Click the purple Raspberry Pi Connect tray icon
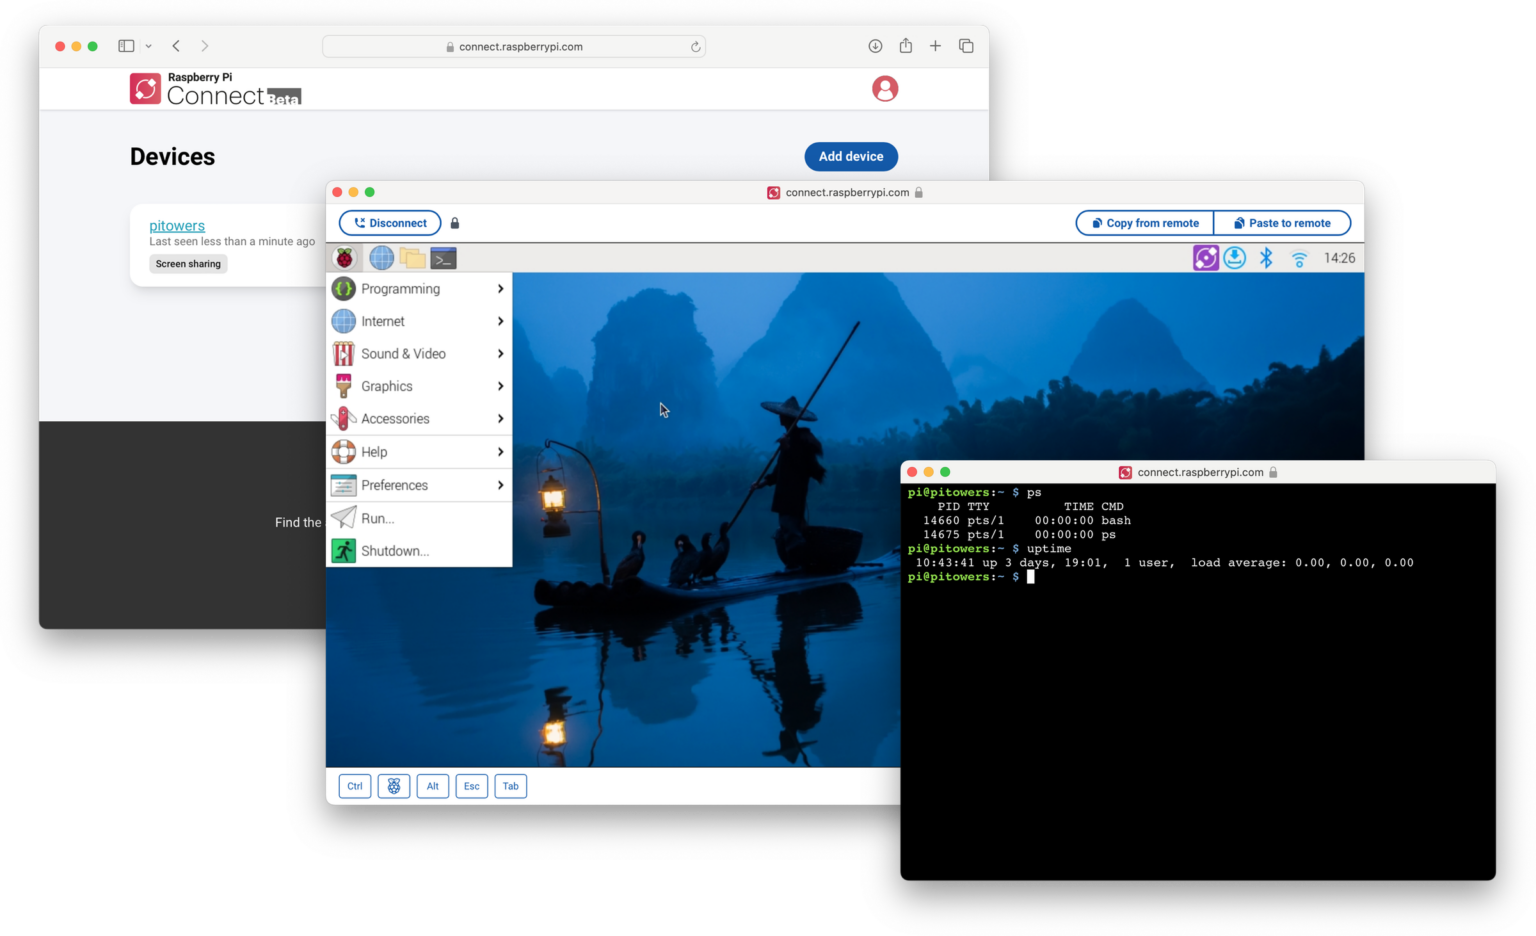Viewport: 1536px width, 936px height. click(x=1205, y=257)
